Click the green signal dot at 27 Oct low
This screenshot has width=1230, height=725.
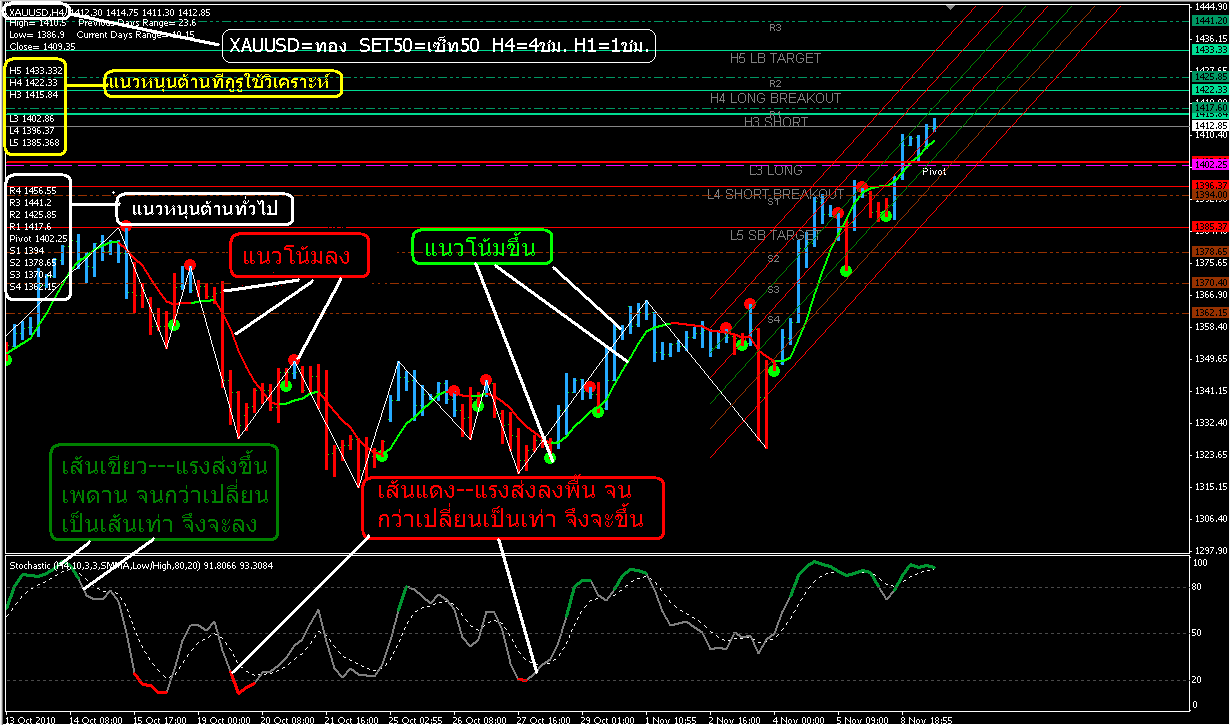(x=549, y=458)
